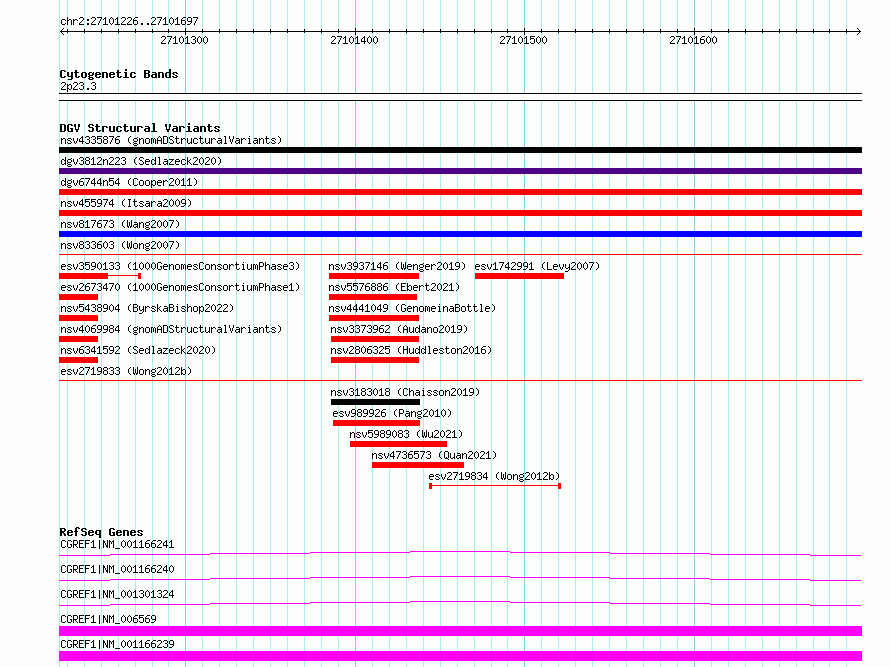Viewport: 890px width, 667px height.
Task: Click nsv833603 (Wong2007) label
Action: (120, 245)
